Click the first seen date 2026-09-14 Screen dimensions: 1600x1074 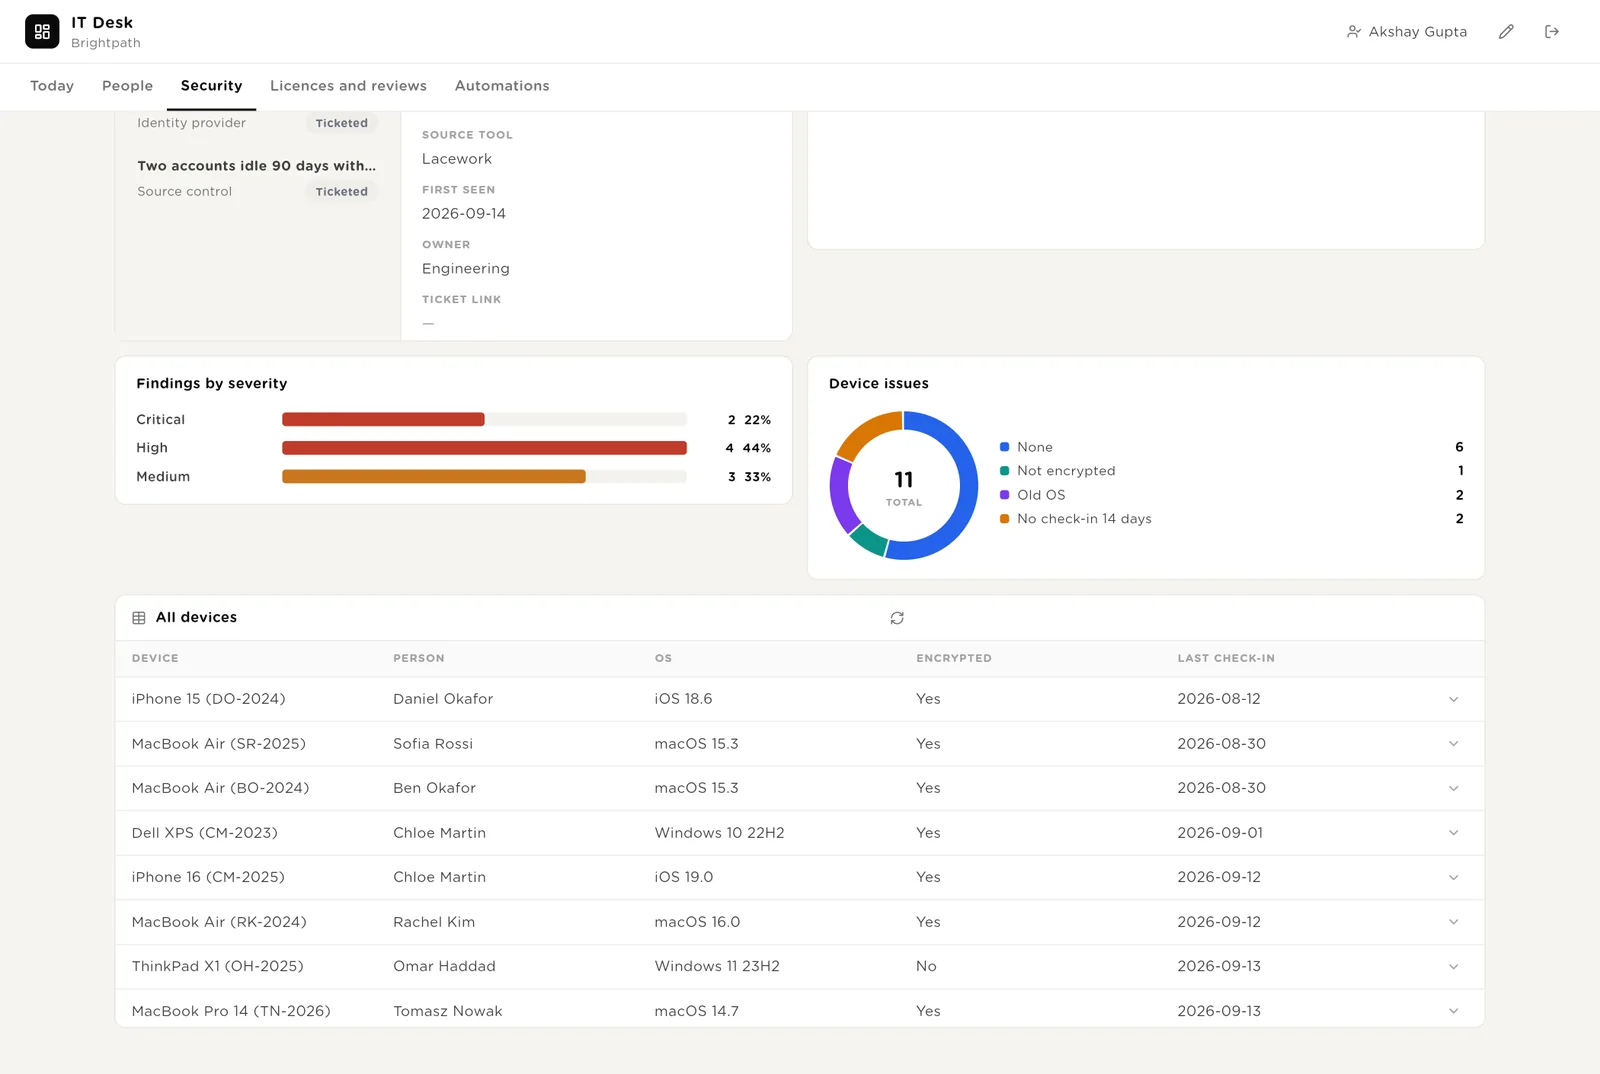[464, 214]
